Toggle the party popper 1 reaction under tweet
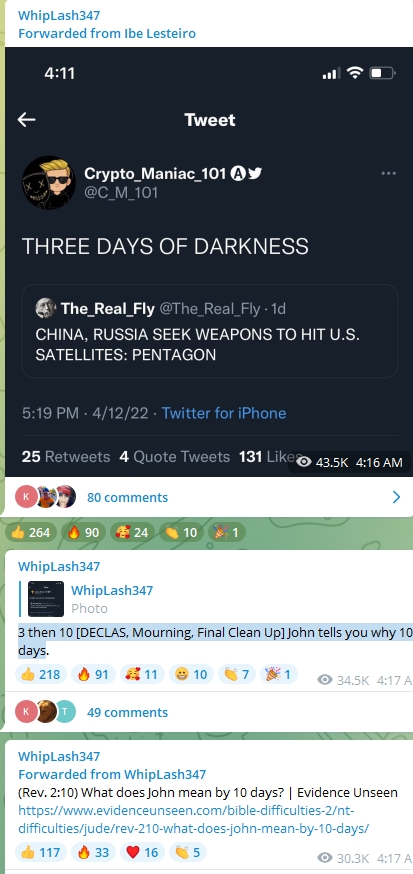The height and width of the screenshot is (874, 413). click(226, 532)
